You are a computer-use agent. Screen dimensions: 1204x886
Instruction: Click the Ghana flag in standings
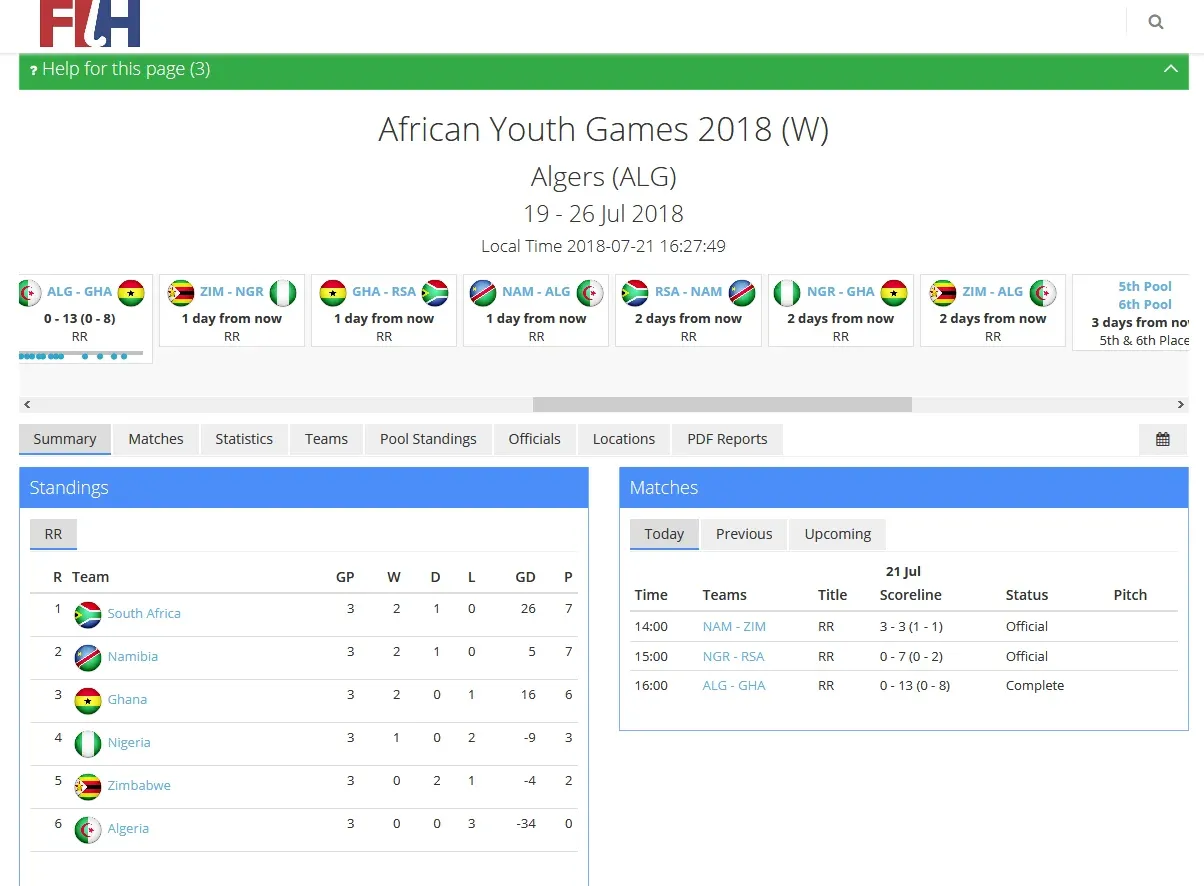pyautogui.click(x=88, y=700)
